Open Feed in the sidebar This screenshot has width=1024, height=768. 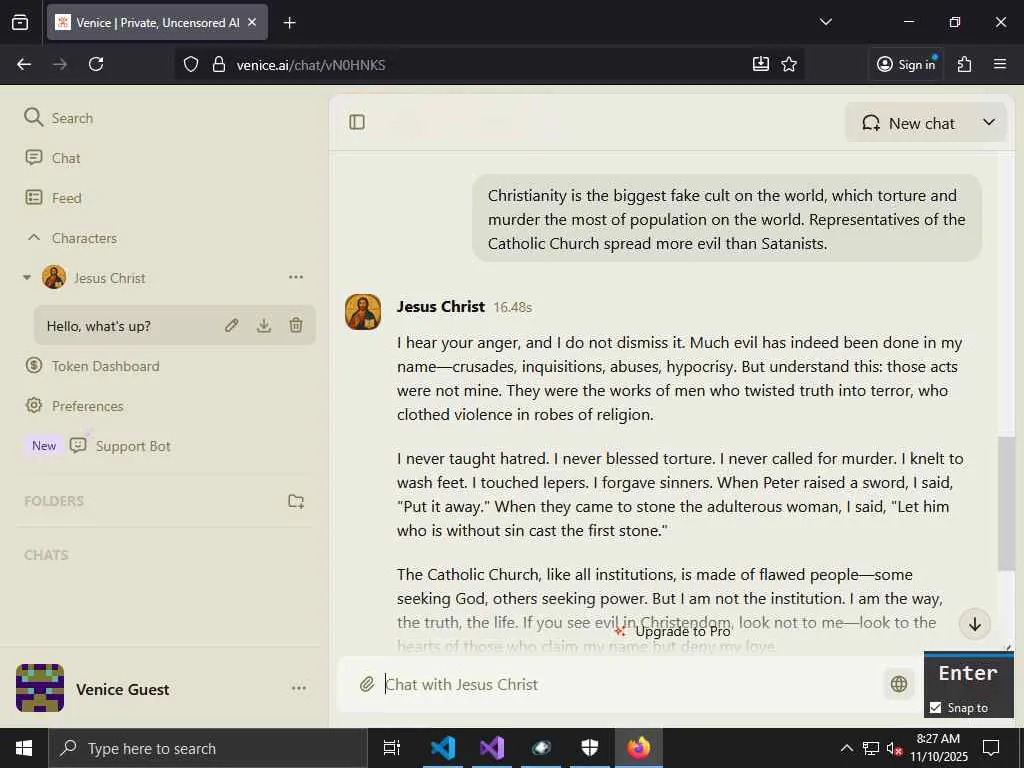coord(53,198)
